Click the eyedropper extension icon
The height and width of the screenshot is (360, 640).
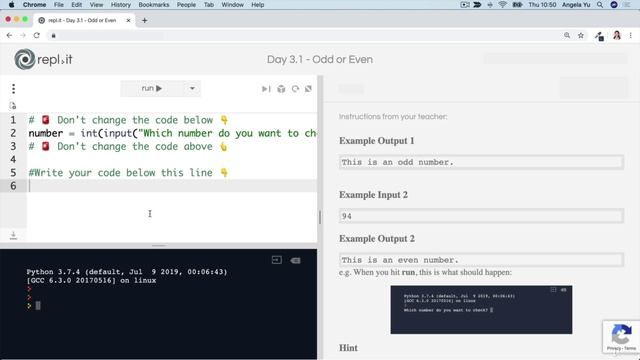599,36
